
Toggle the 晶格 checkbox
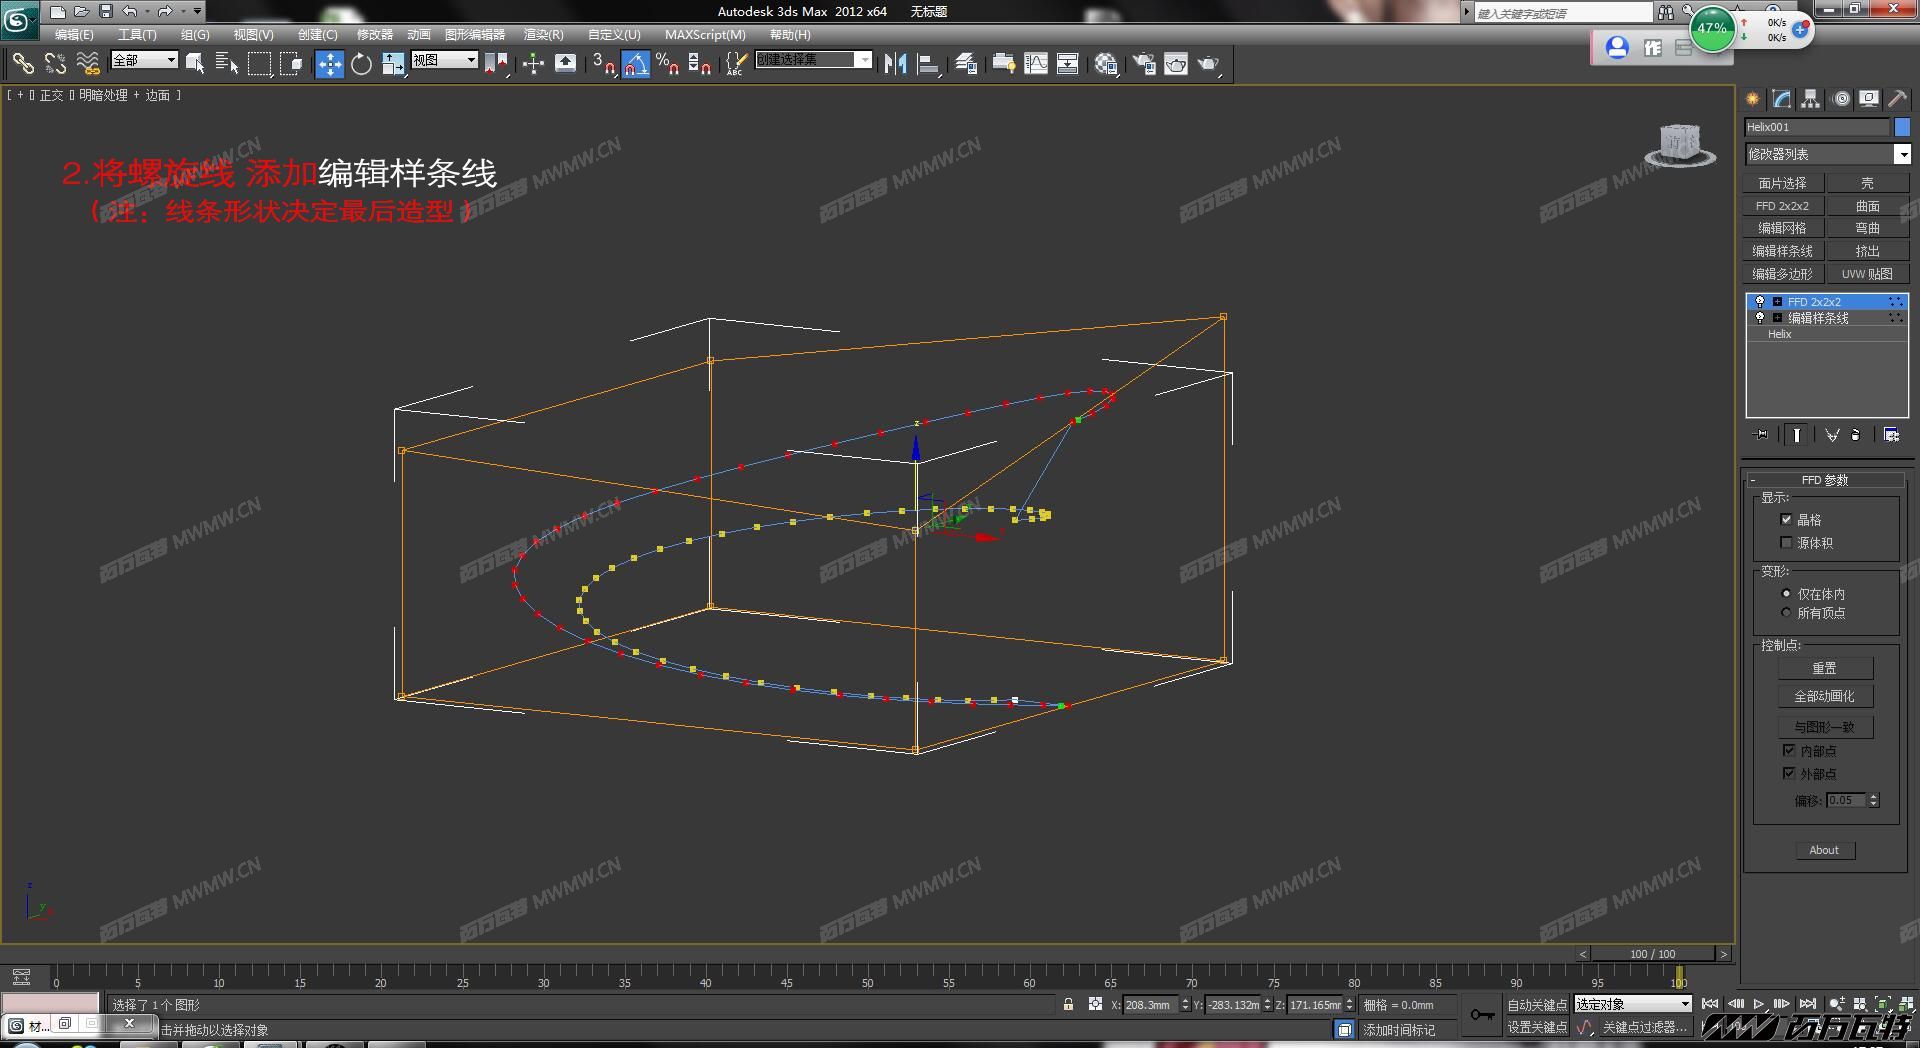tap(1786, 520)
